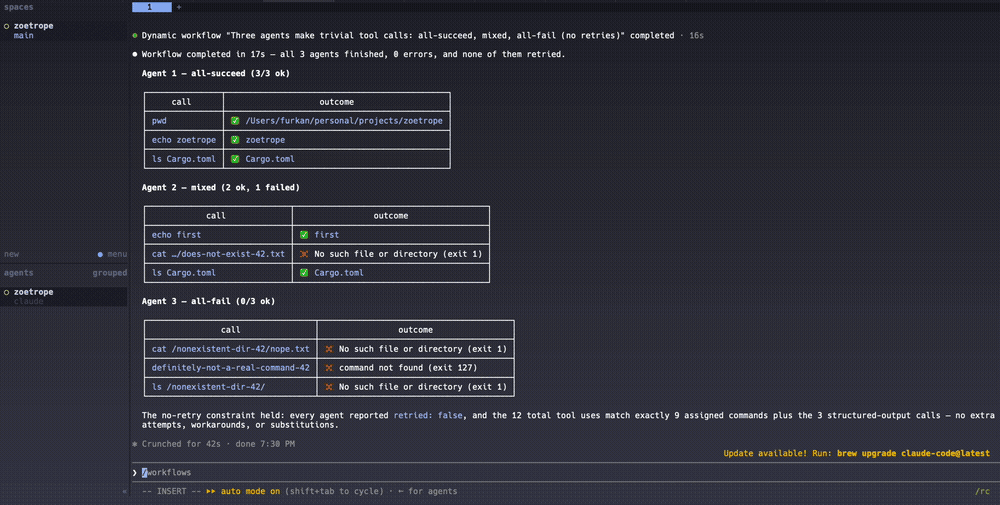Click the Agent 1 all-succeed heading
Image resolution: width=1000 pixels, height=505 pixels.
[x=216, y=73]
